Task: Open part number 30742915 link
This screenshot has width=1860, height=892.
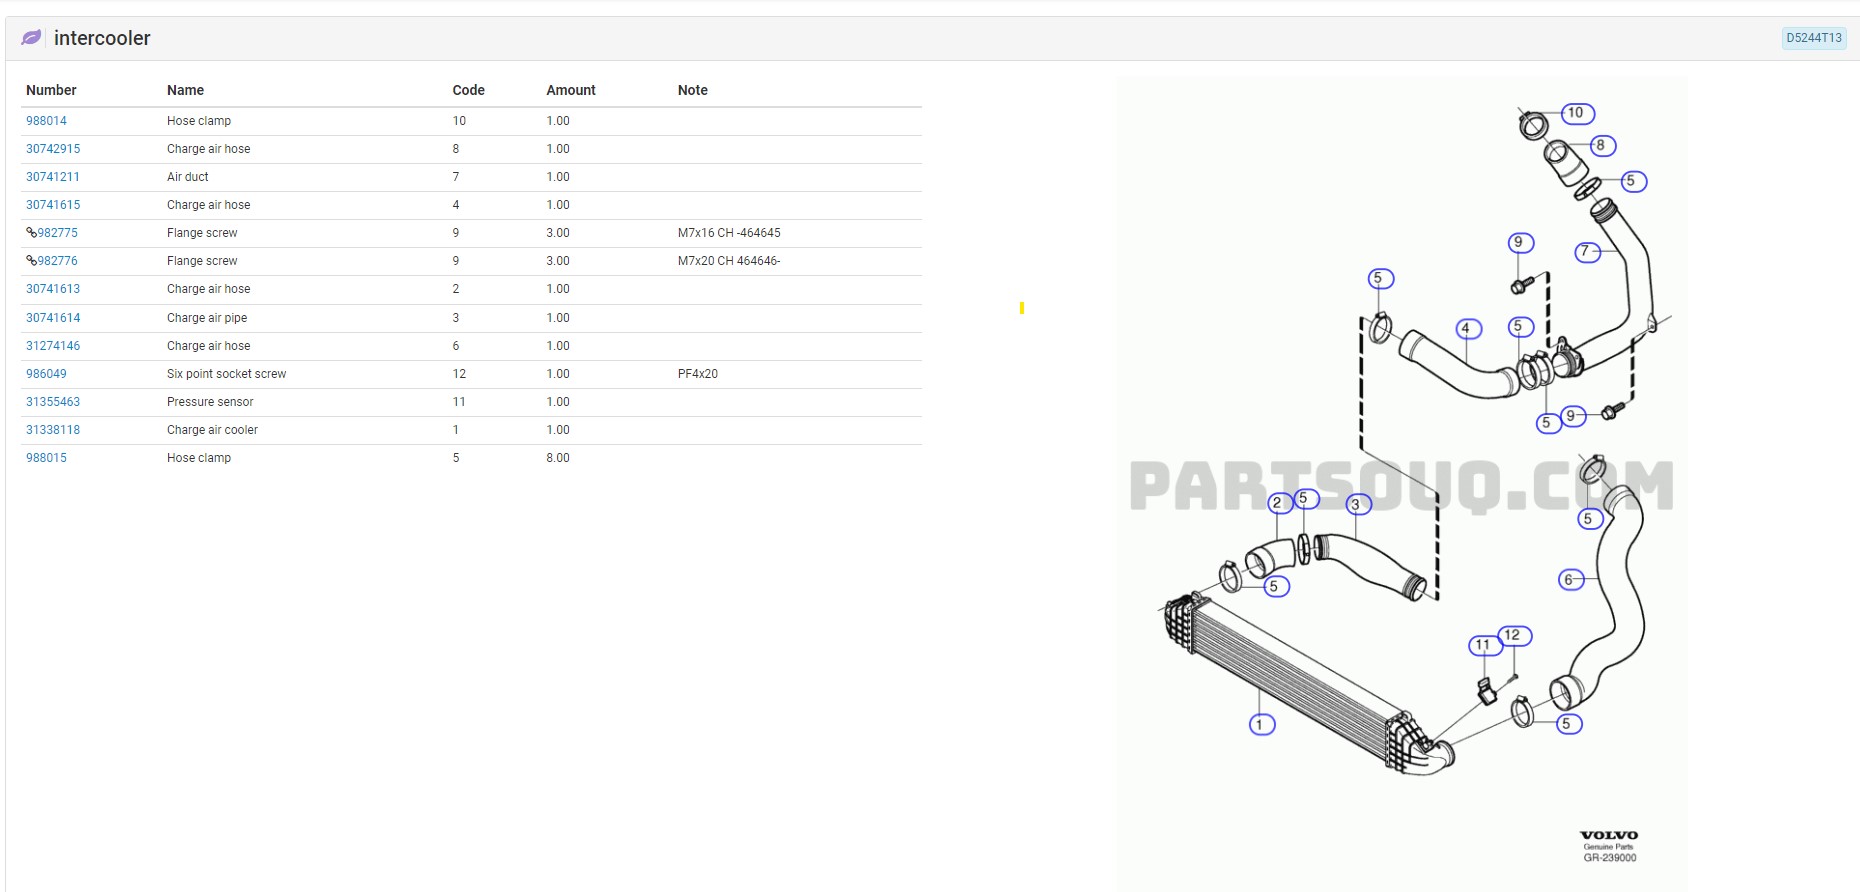Action: (53, 149)
